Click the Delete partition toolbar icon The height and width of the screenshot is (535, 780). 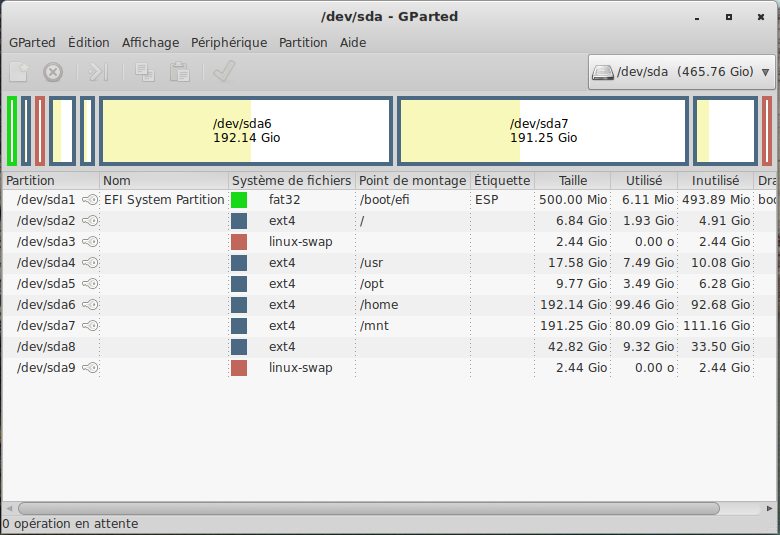tap(53, 72)
